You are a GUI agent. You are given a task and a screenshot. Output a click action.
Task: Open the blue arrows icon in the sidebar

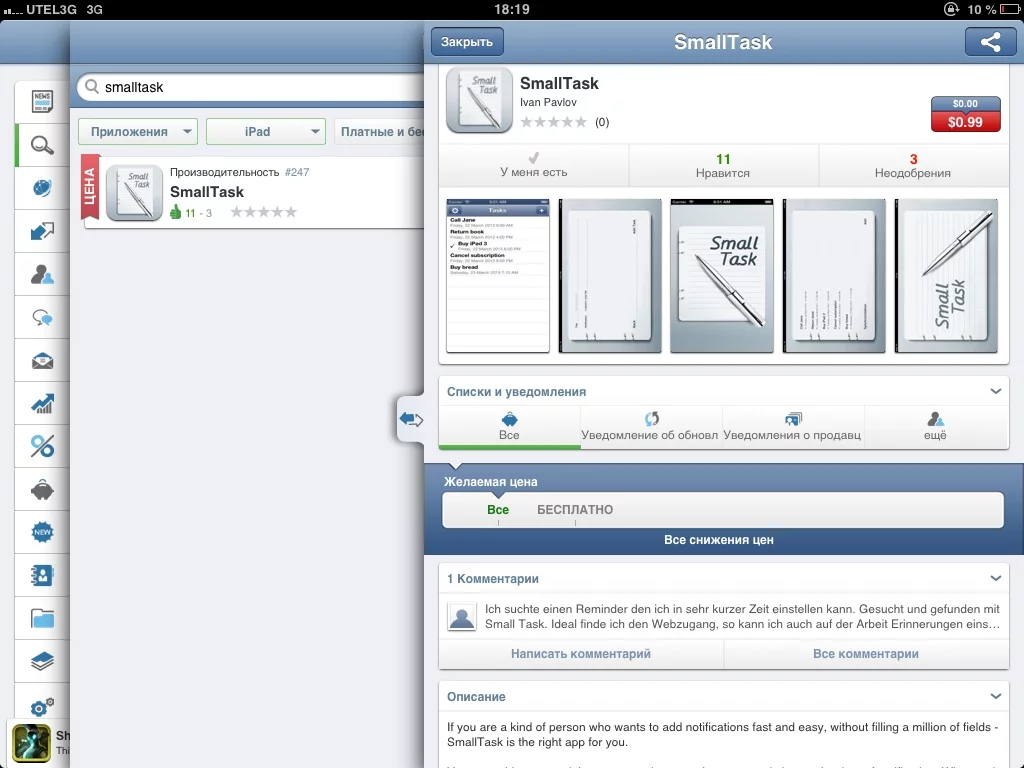pyautogui.click(x=42, y=231)
